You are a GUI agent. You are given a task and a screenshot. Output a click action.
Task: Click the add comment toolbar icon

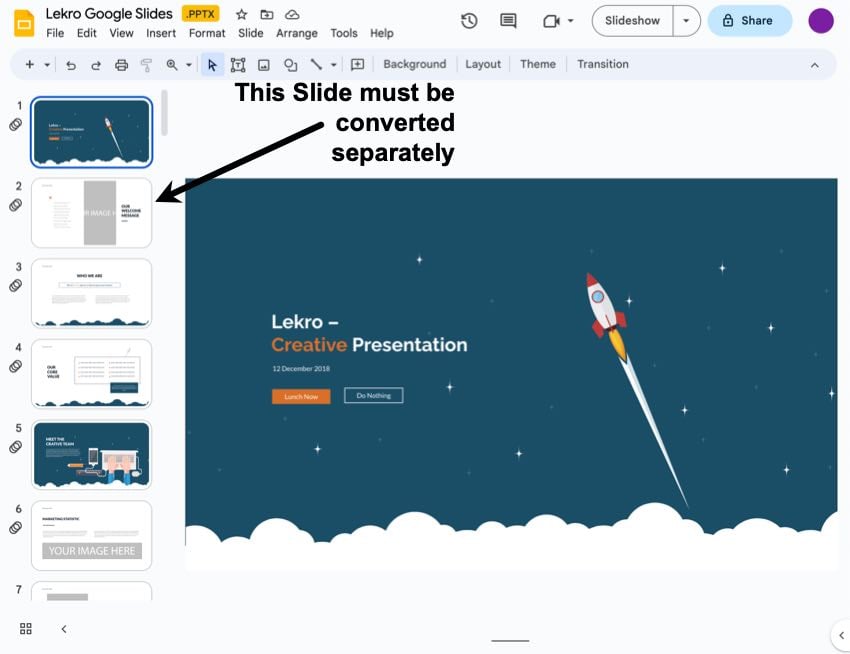(357, 65)
